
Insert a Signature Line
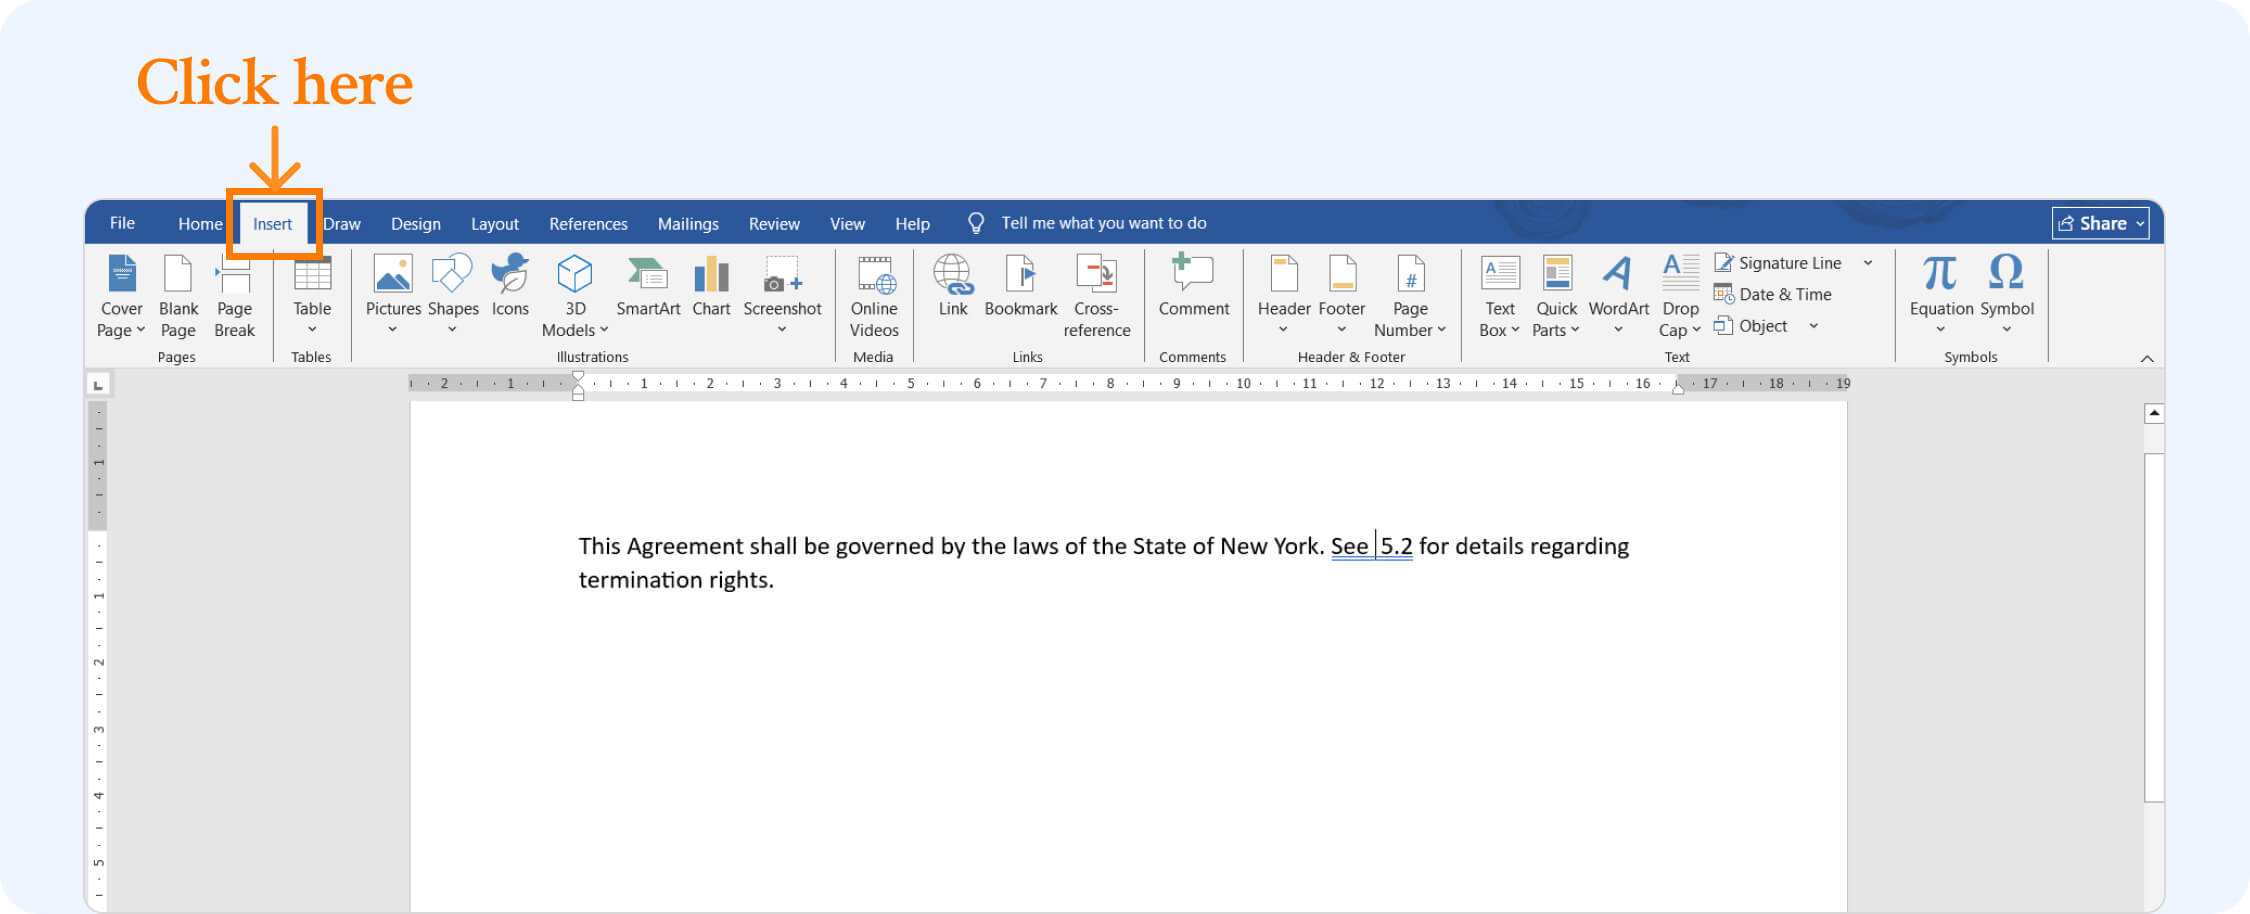[1778, 263]
